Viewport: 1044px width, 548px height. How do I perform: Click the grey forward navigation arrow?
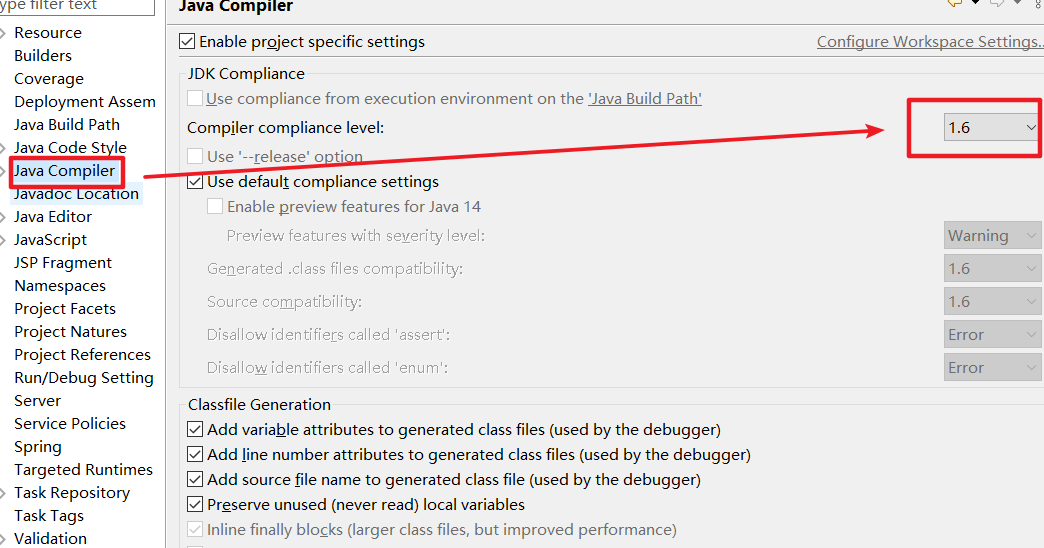(997, 3)
